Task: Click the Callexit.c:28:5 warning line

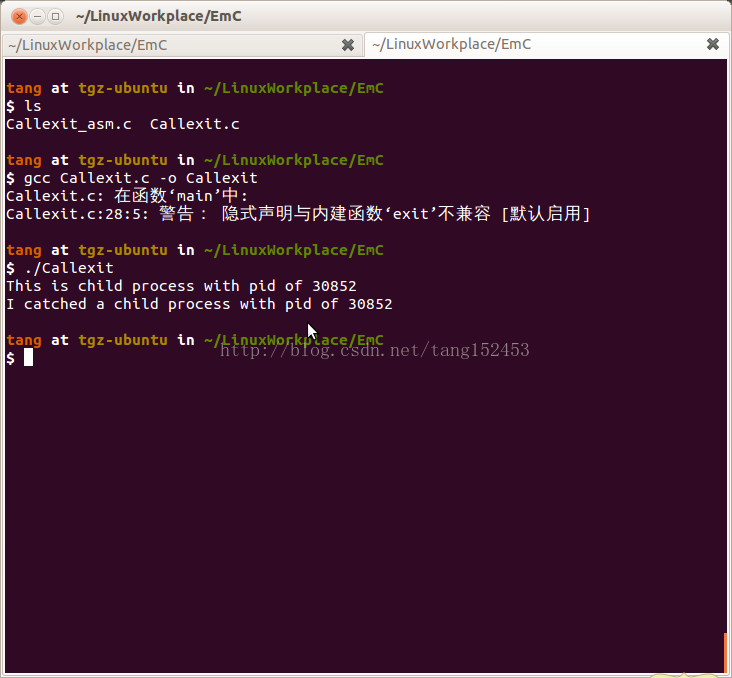Action: [298, 214]
